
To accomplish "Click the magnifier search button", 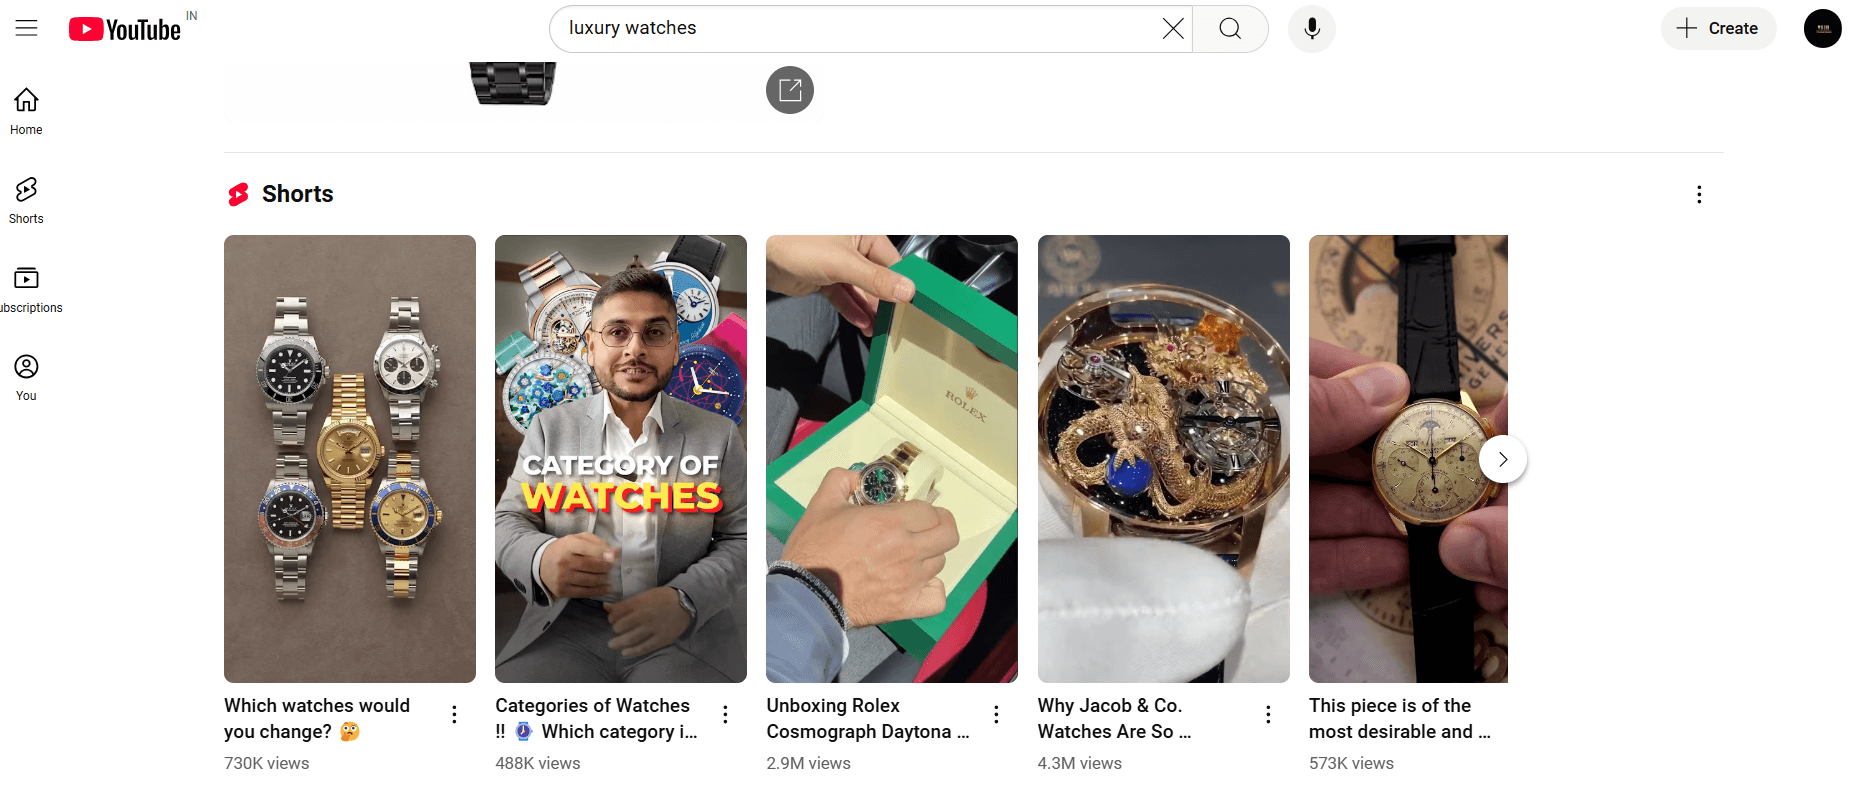I will tap(1230, 28).
